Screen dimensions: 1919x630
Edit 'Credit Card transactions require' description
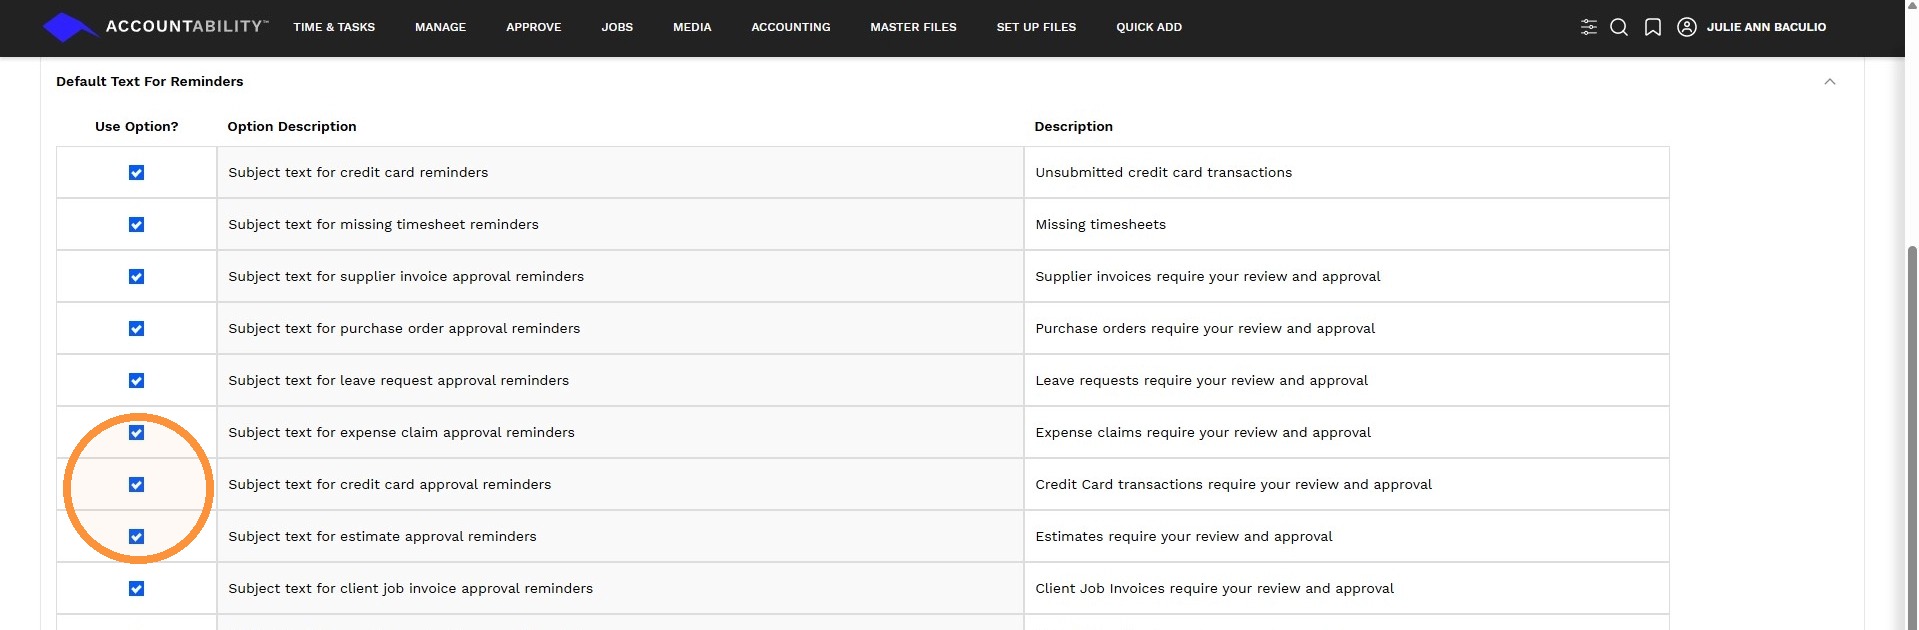(x=1346, y=485)
